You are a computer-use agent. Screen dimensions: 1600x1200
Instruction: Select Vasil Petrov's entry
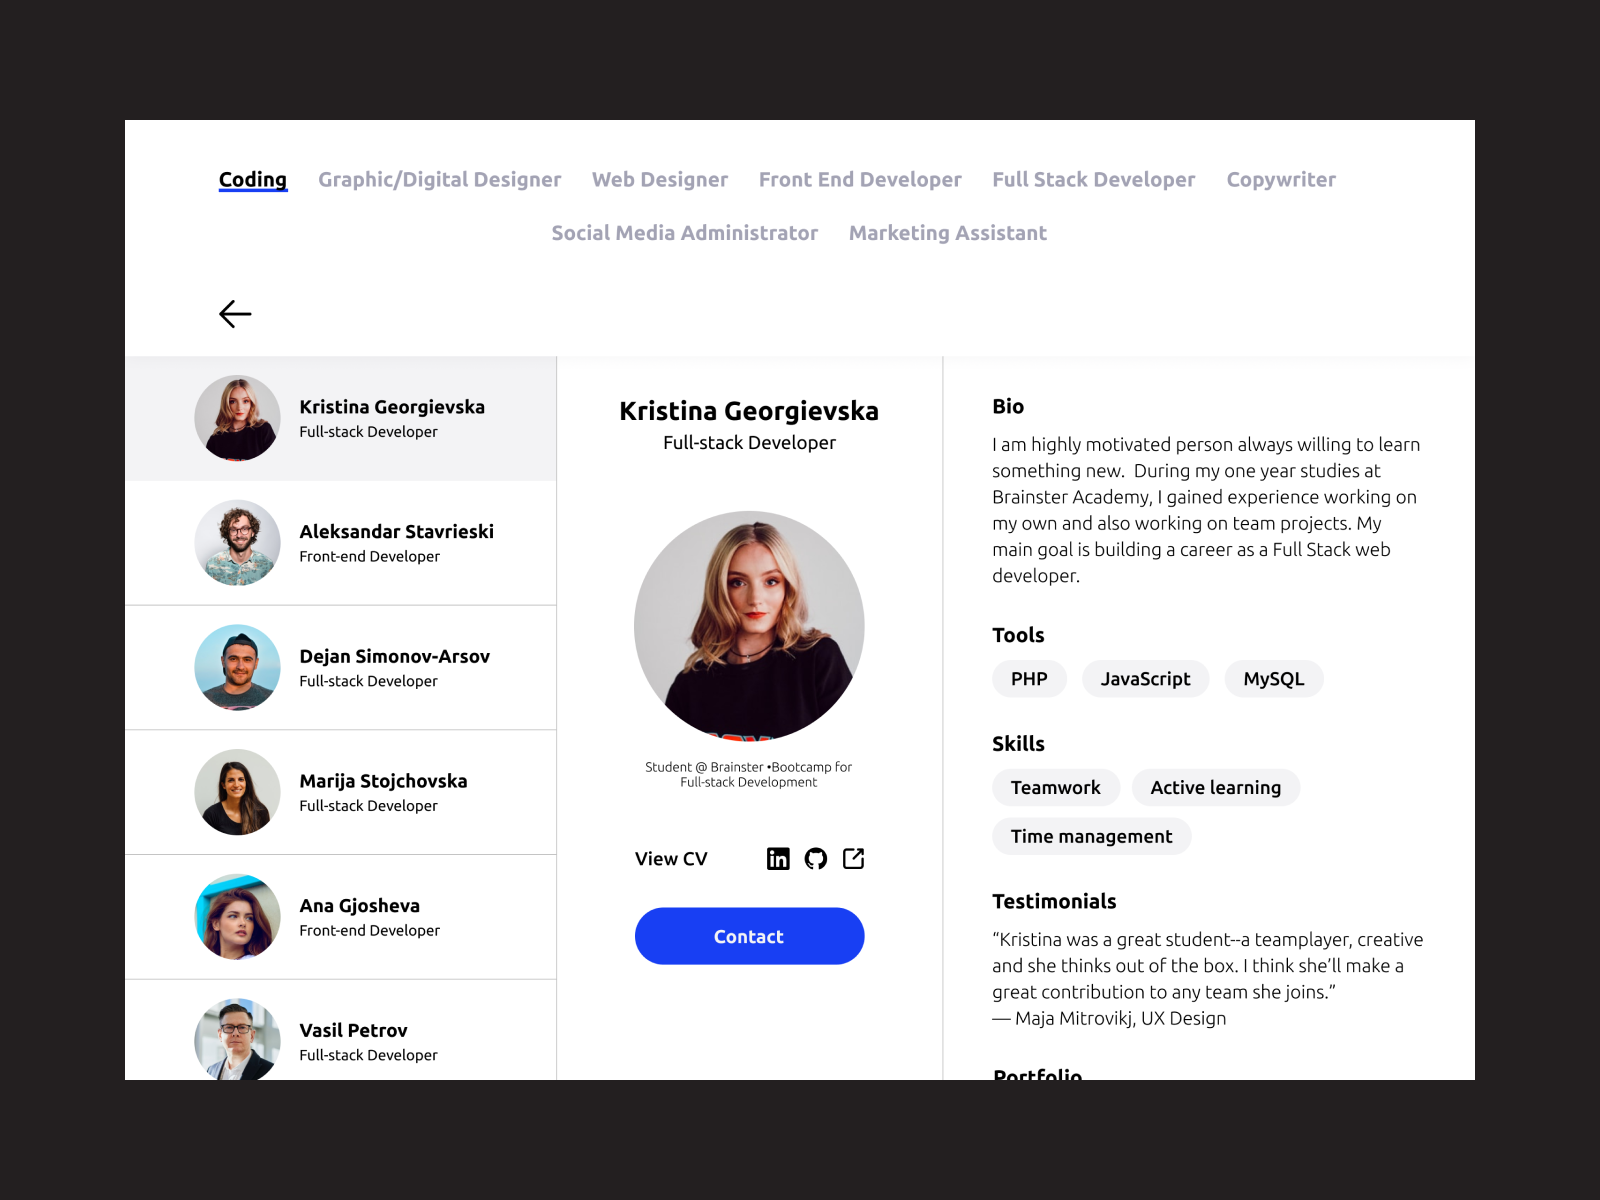click(x=341, y=1030)
